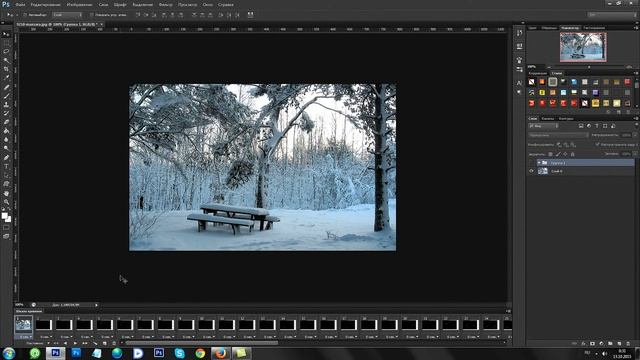
Task: Open the Окно menu
Action: 208,4
